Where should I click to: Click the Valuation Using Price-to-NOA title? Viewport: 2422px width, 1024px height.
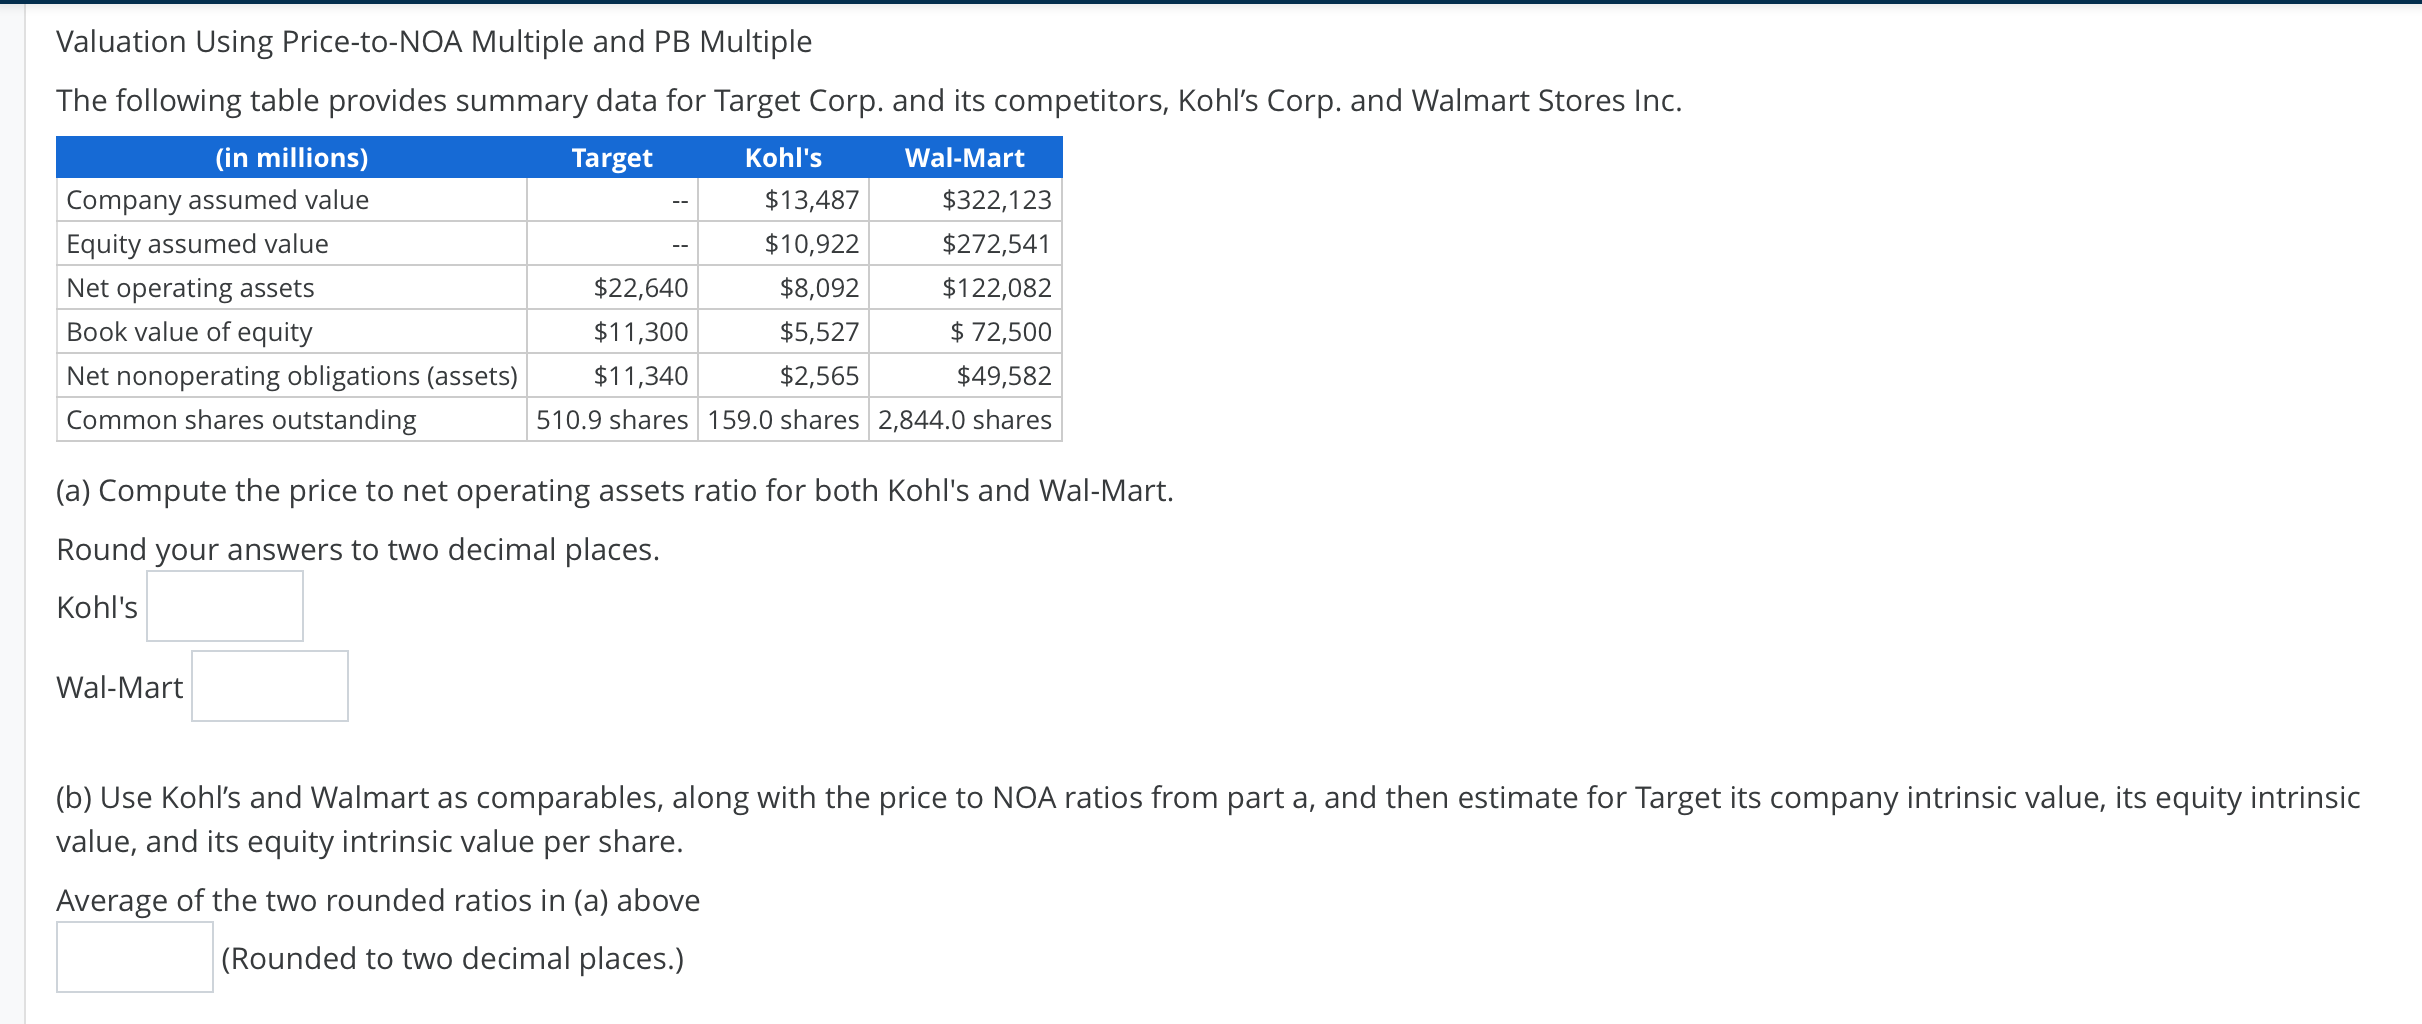[434, 42]
